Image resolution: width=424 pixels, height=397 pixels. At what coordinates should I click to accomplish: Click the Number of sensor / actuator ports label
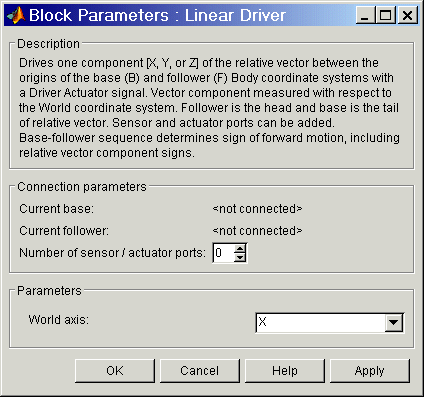pos(113,253)
